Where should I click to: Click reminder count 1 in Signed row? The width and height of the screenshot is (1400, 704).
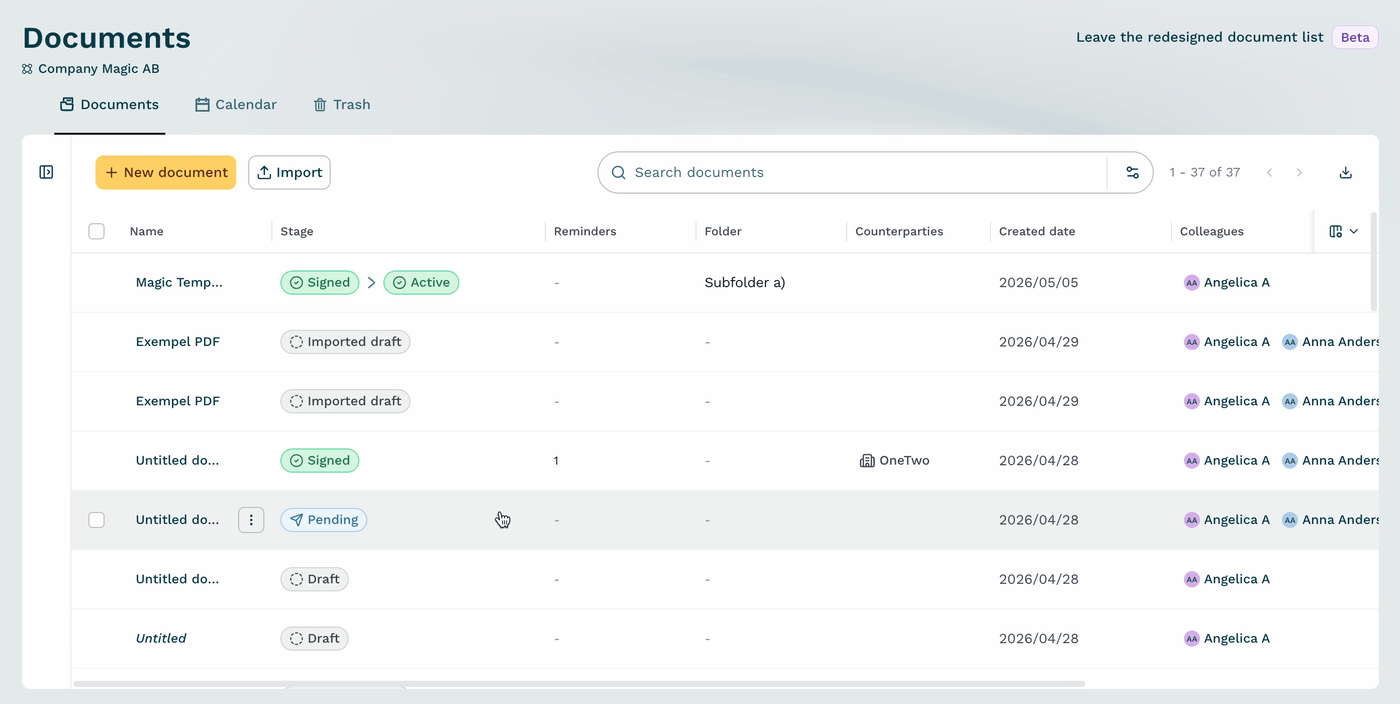pyautogui.click(x=556, y=460)
